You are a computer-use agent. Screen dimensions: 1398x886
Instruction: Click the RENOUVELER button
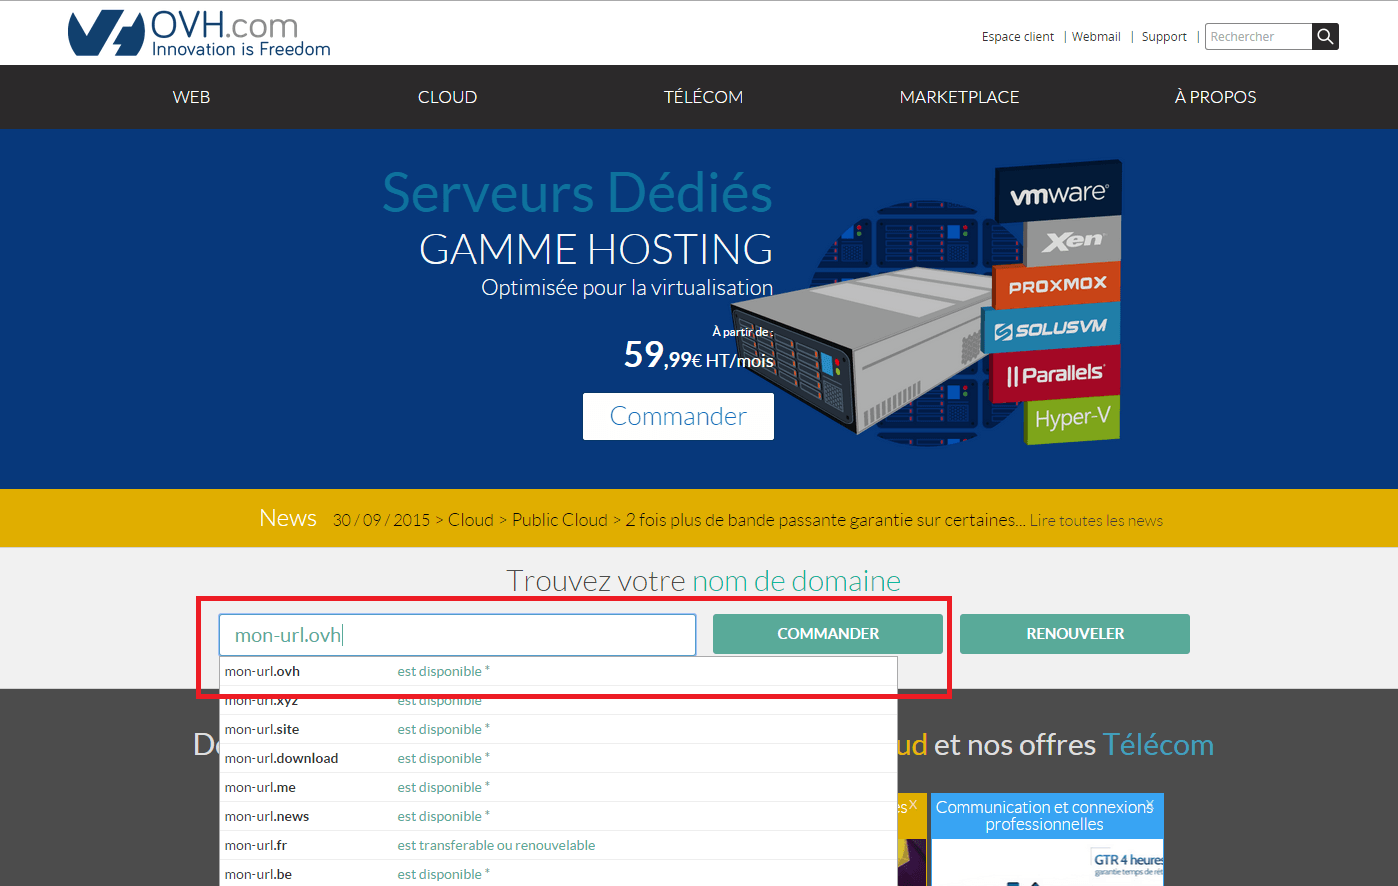[1075, 634]
